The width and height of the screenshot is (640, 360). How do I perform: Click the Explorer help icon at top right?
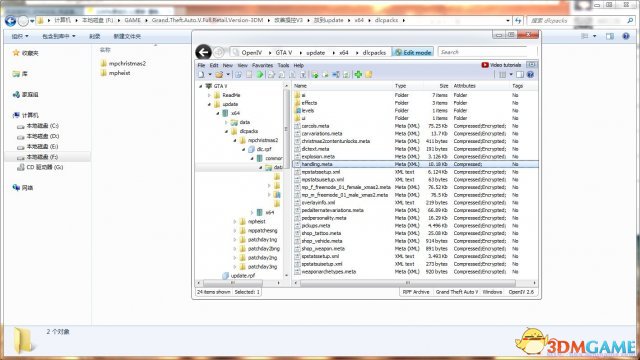(625, 36)
